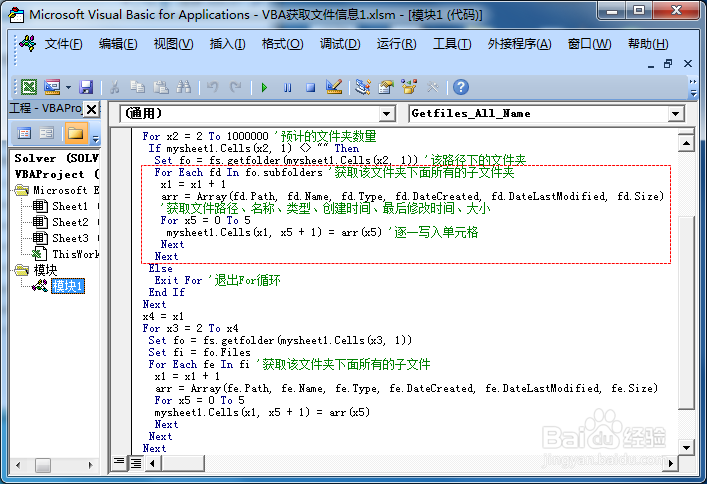Open Help with the question mark icon
This screenshot has width=707, height=484.
461,87
